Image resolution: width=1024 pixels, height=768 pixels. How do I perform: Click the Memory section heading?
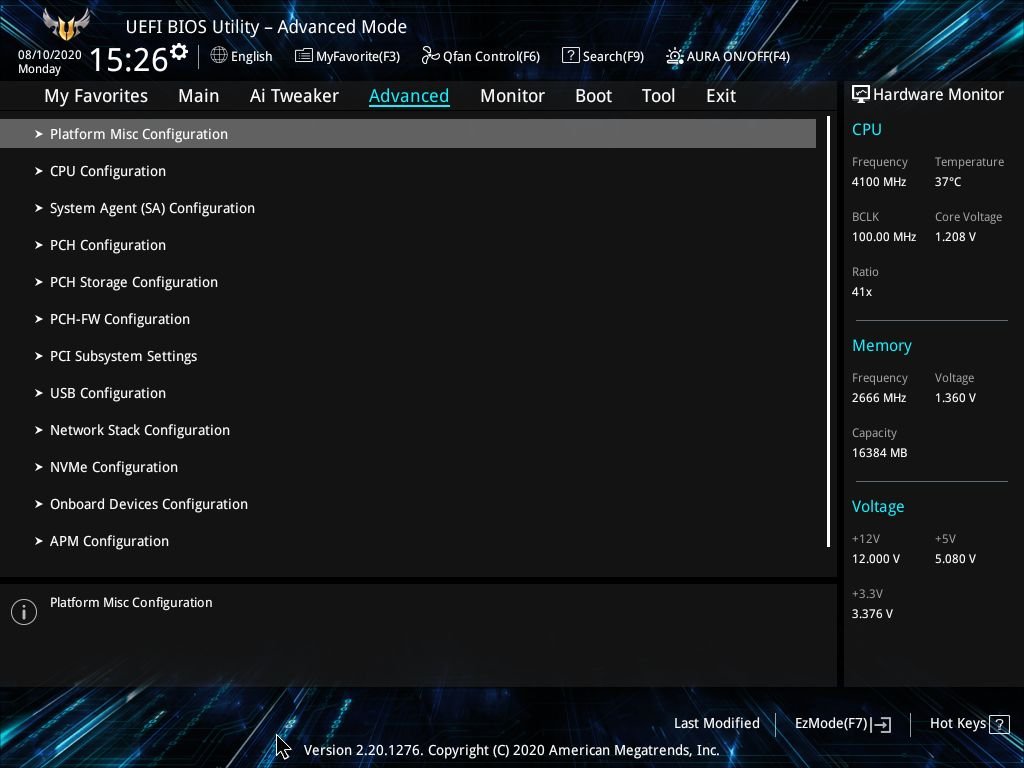coord(882,345)
